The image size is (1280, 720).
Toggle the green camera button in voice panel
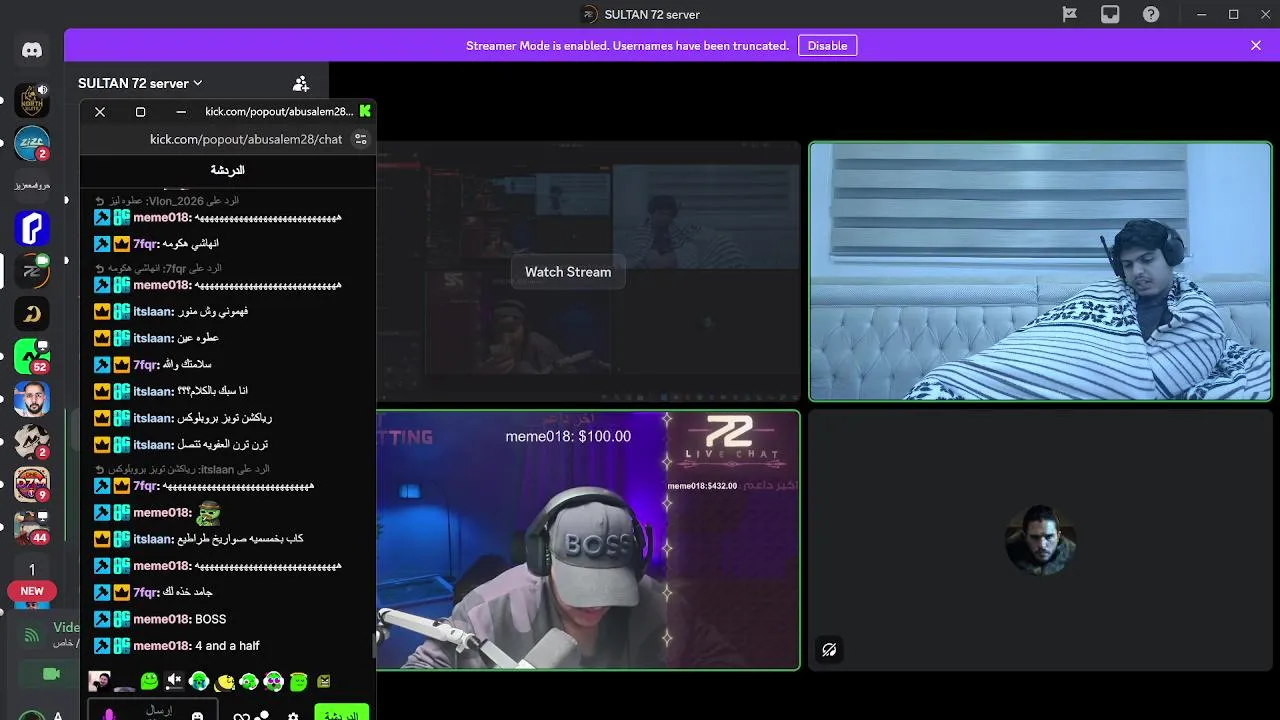tap(51, 674)
